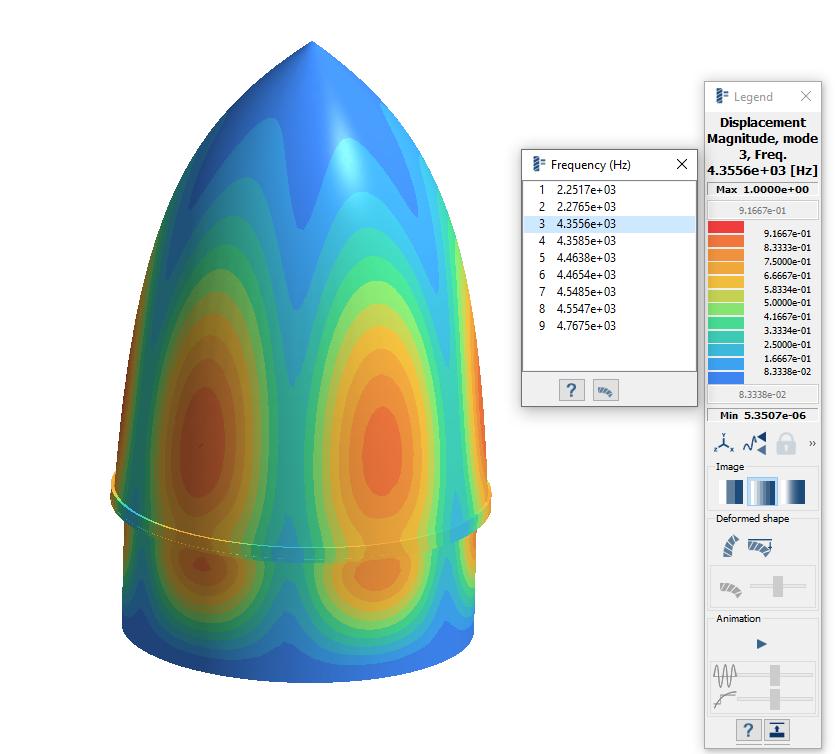Click the coordinate system axes icon

click(723, 442)
